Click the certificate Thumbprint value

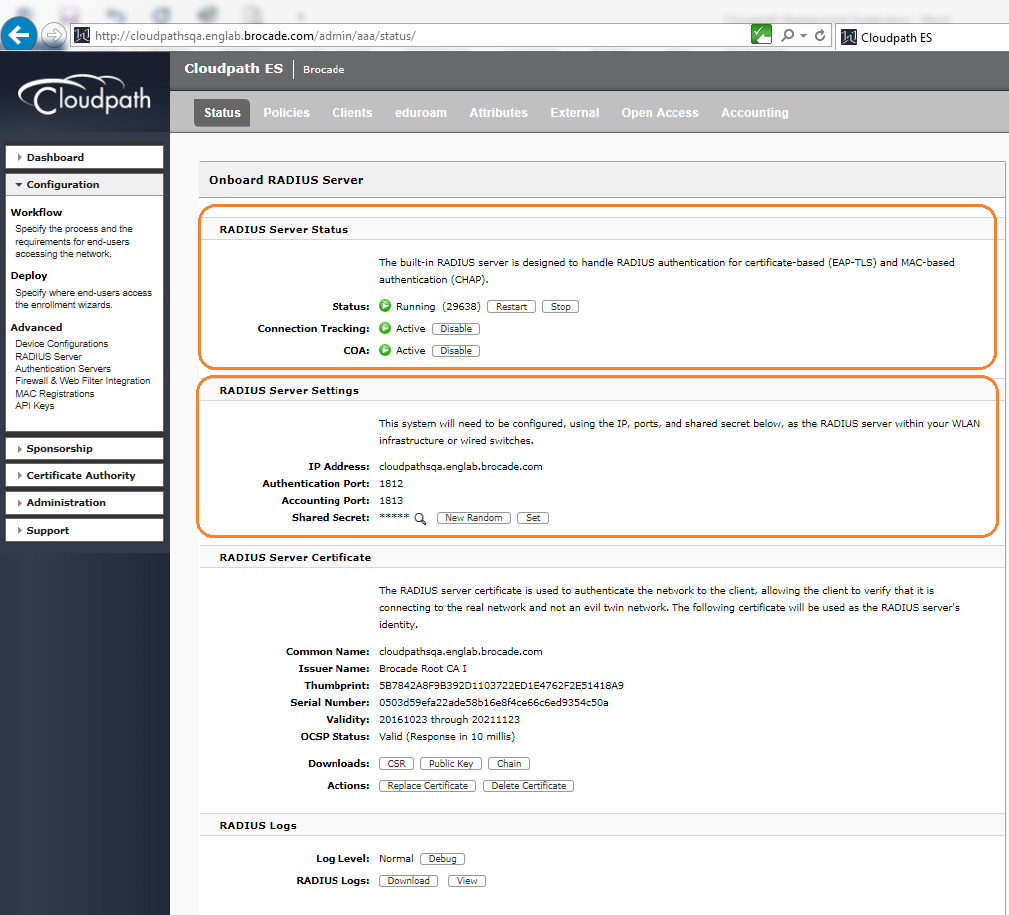click(x=501, y=685)
